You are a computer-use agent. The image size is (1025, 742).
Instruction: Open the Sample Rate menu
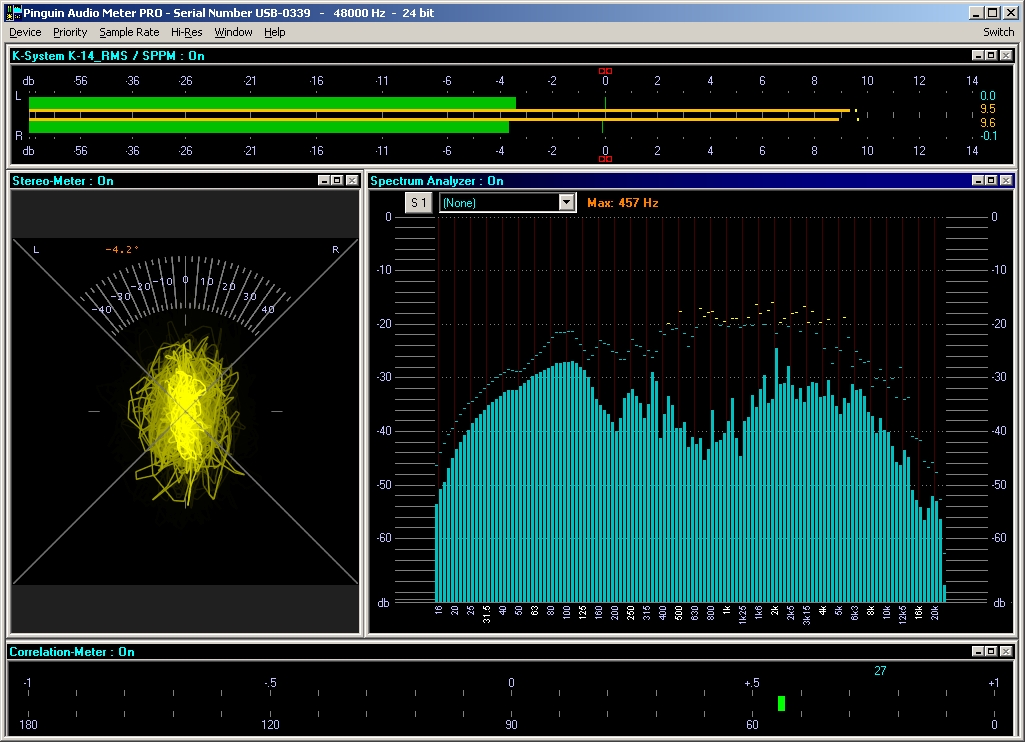click(129, 32)
